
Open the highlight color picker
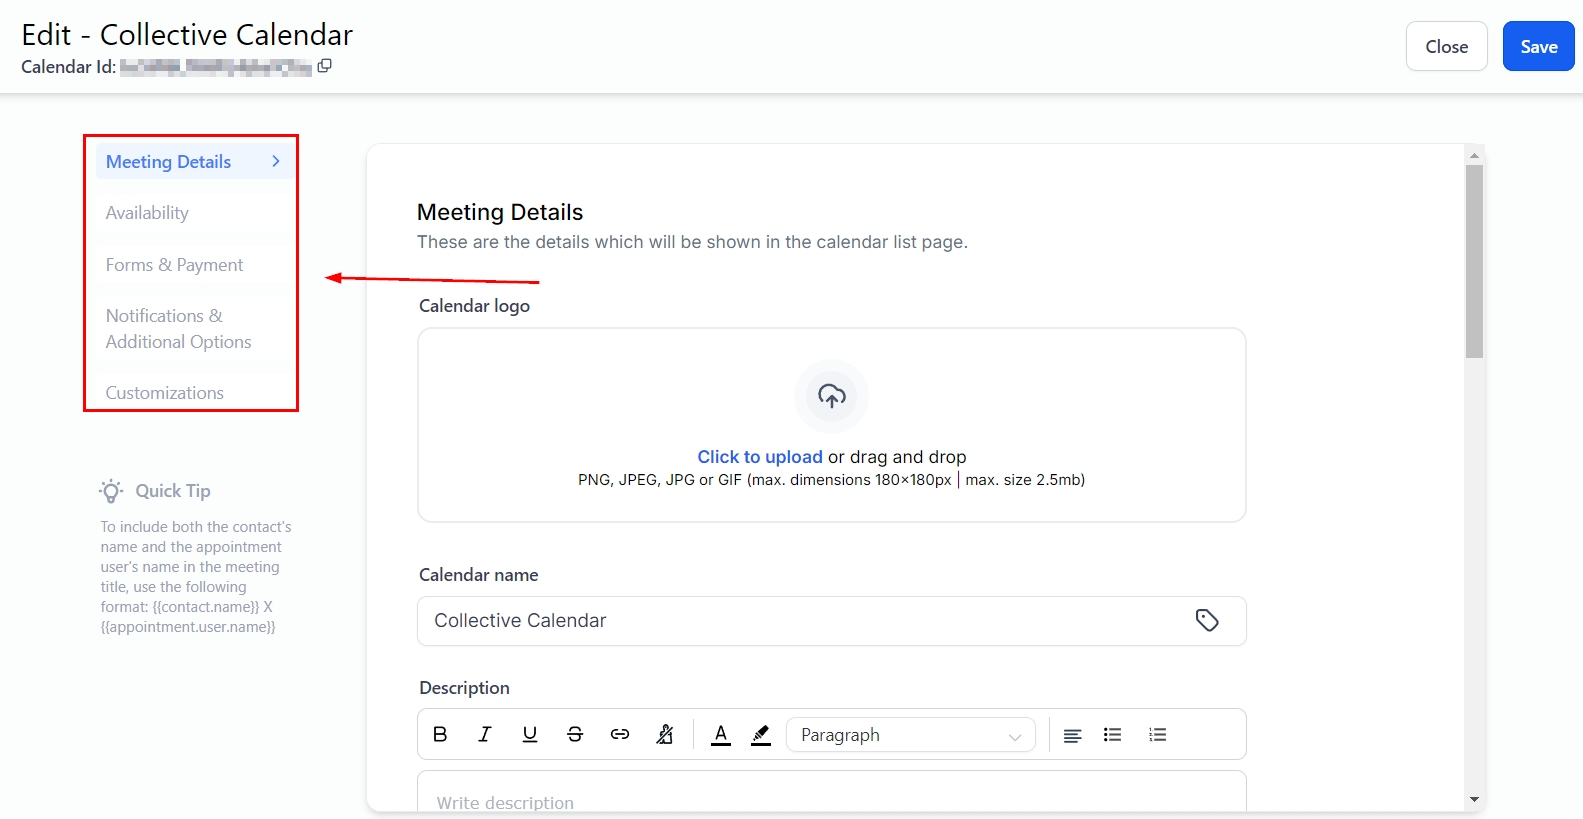point(761,734)
